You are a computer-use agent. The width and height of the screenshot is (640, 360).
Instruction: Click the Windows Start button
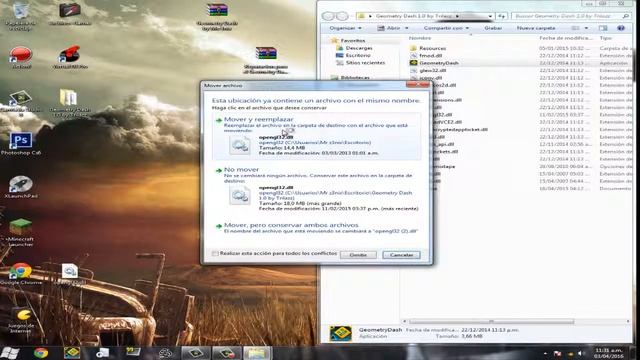(10, 353)
